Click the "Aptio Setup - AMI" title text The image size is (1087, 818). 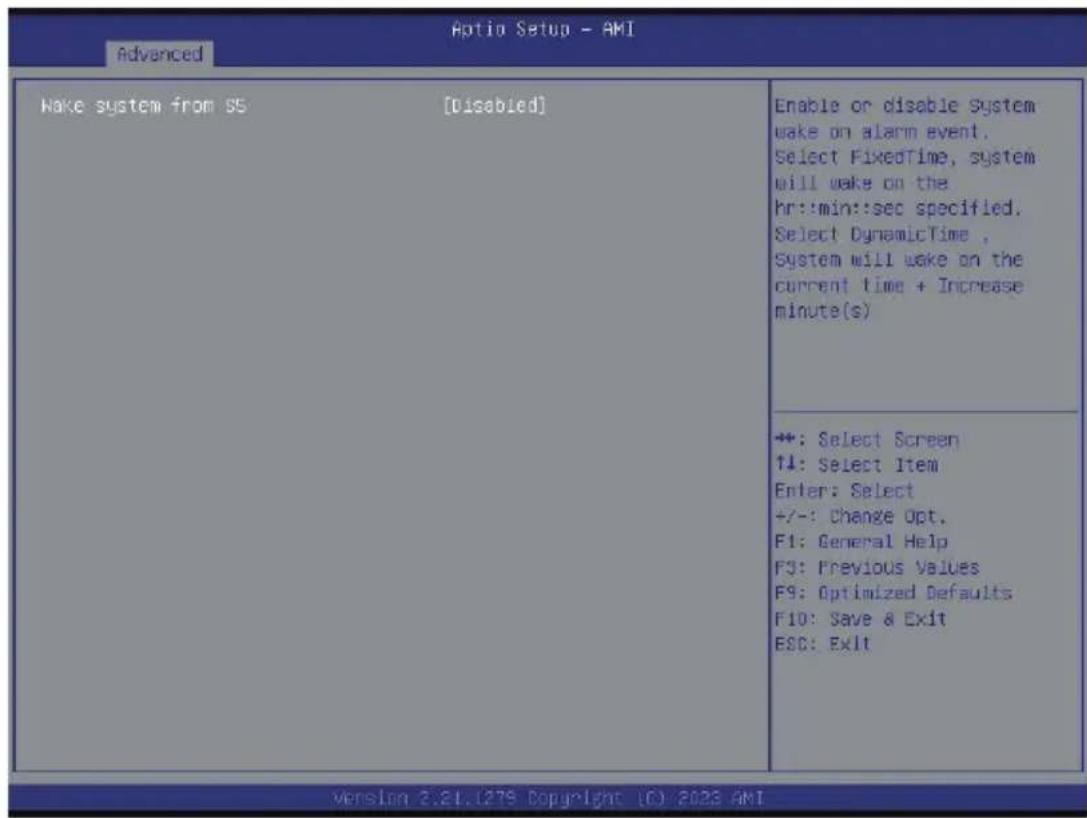click(543, 29)
